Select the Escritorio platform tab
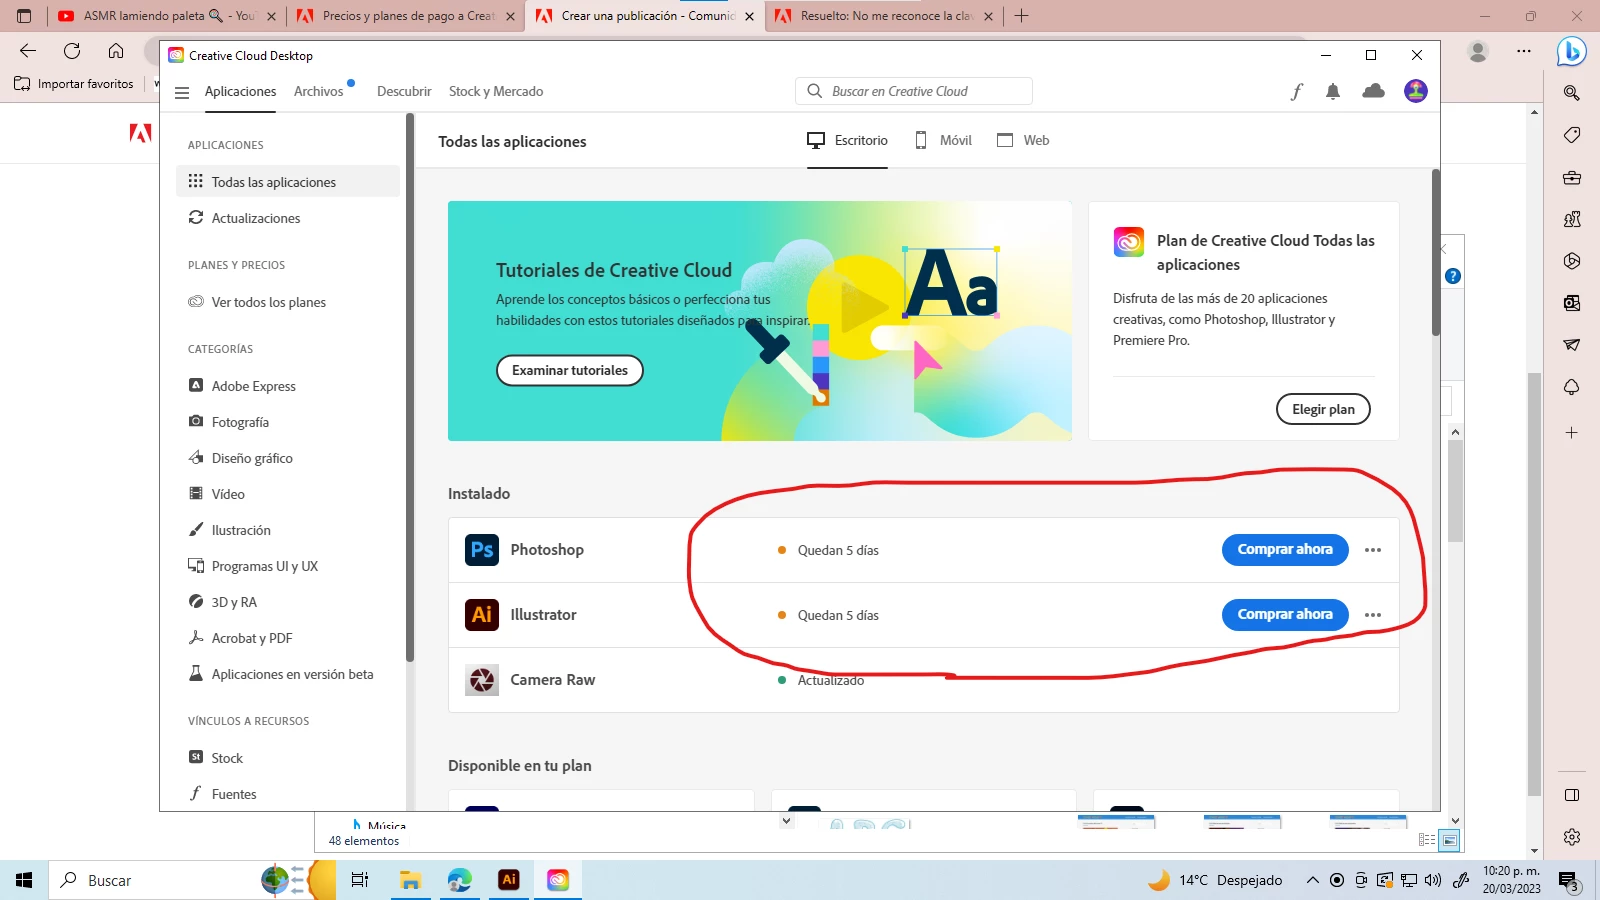 [847, 141]
